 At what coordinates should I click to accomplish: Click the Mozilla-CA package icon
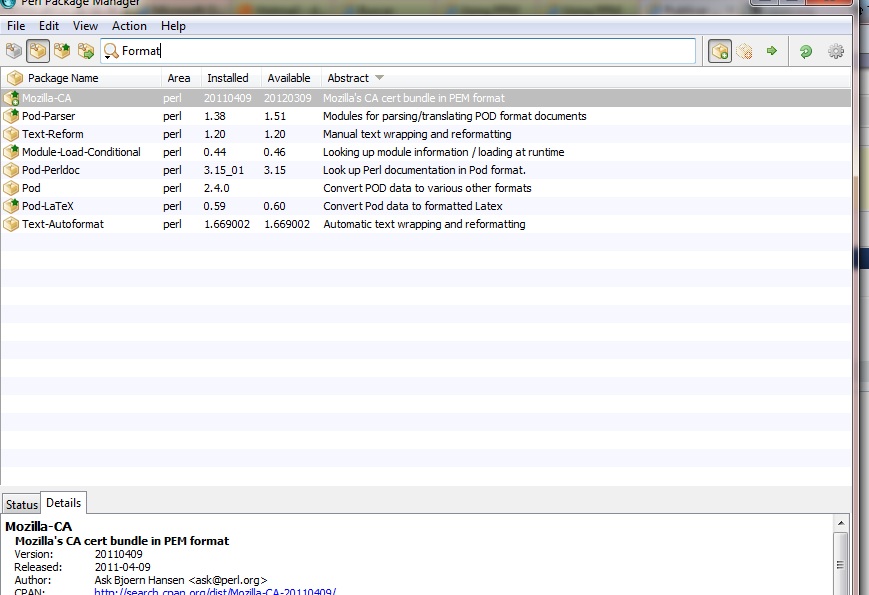(x=11, y=98)
